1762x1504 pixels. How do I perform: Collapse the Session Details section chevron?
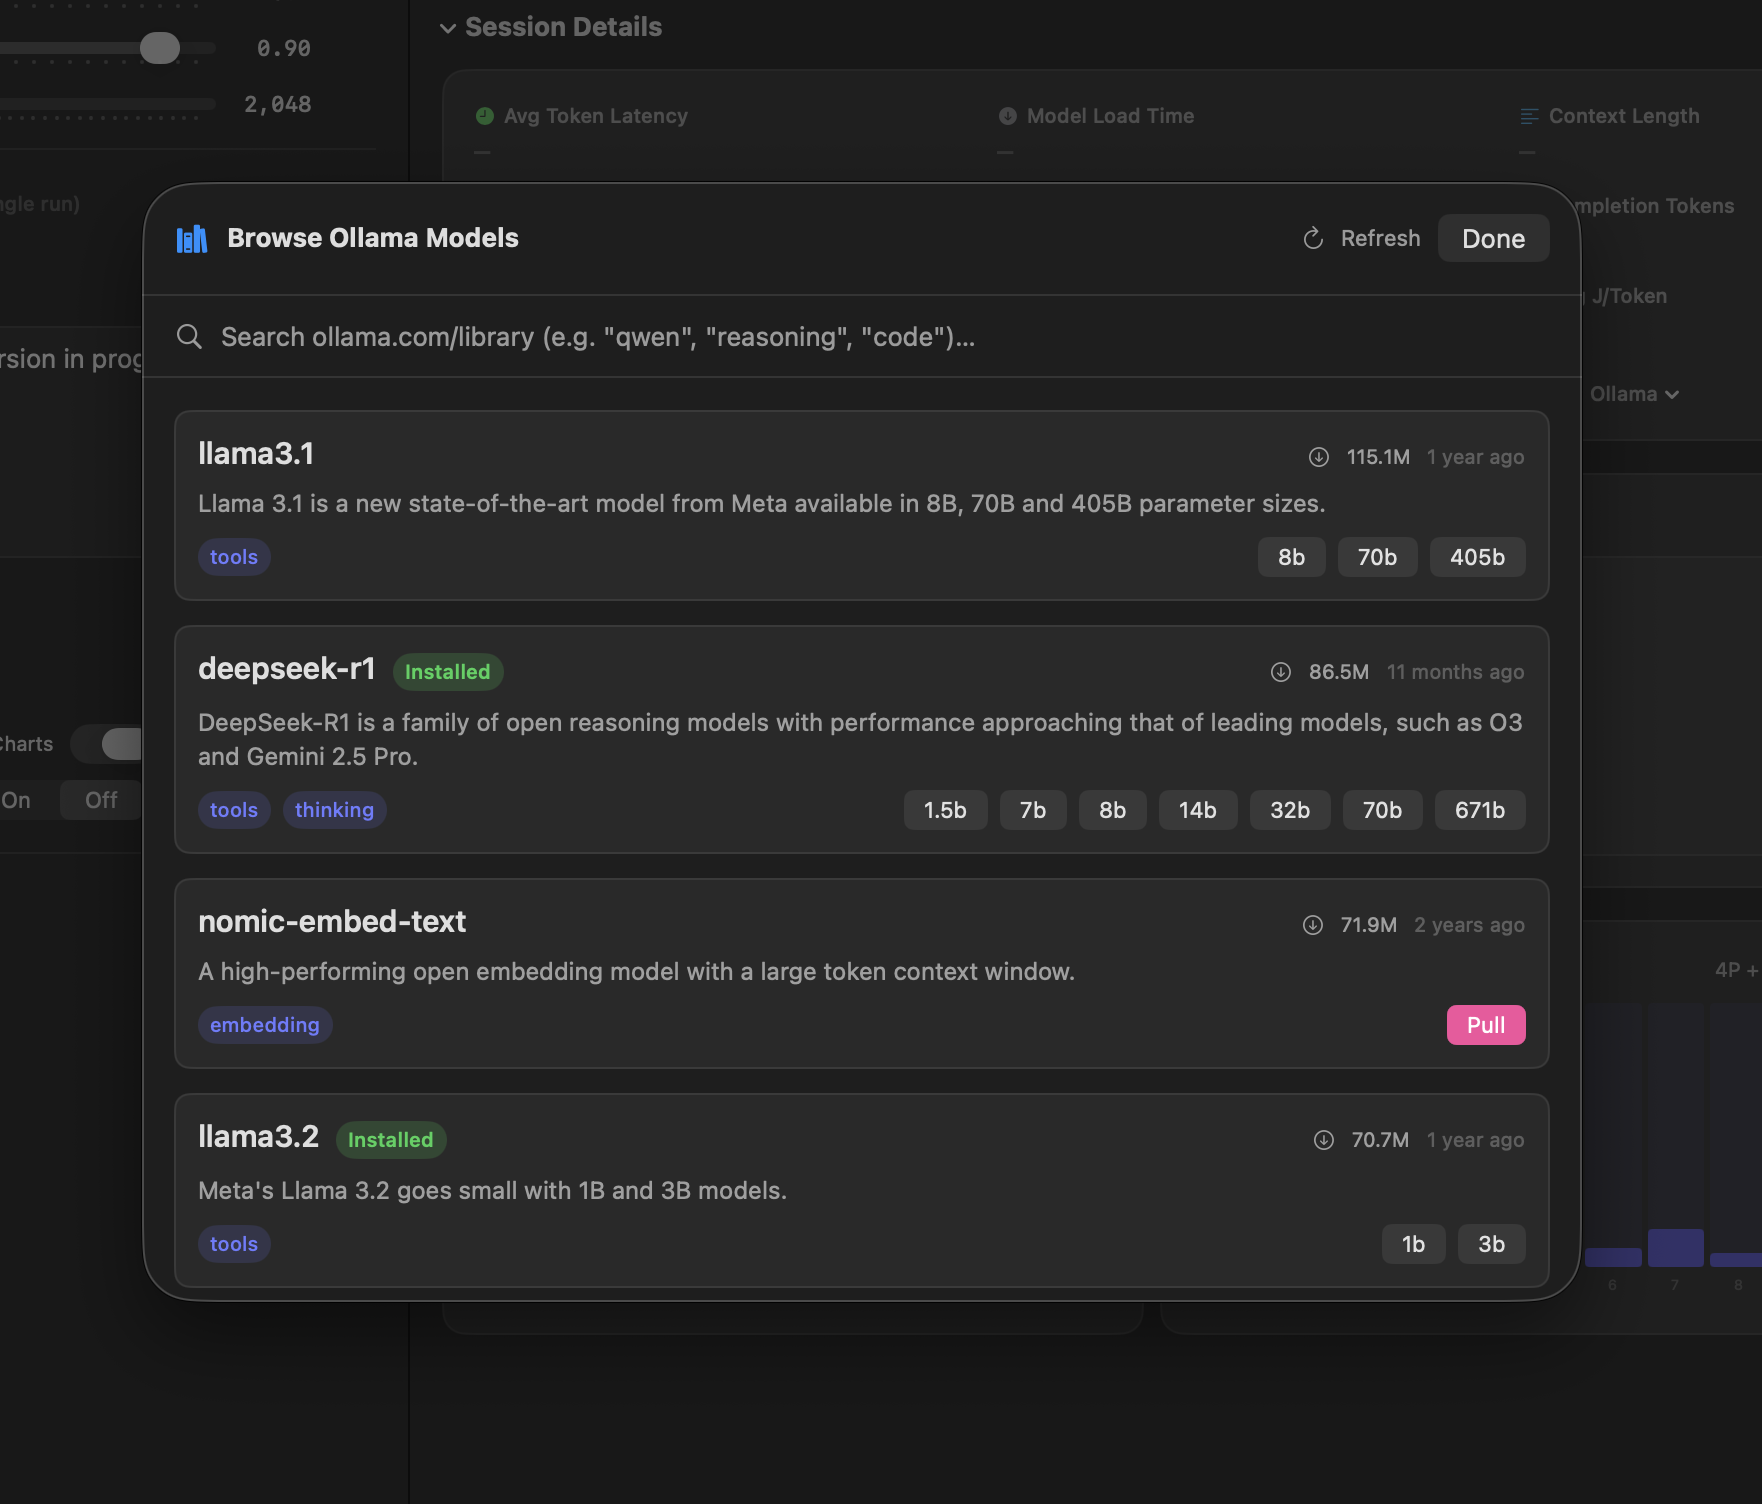coord(448,28)
